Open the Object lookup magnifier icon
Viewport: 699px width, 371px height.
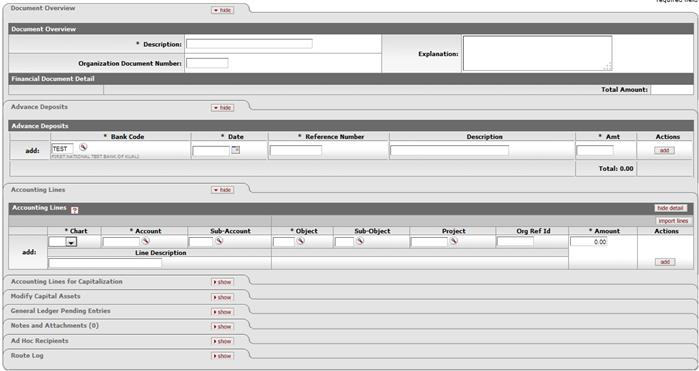click(300, 241)
